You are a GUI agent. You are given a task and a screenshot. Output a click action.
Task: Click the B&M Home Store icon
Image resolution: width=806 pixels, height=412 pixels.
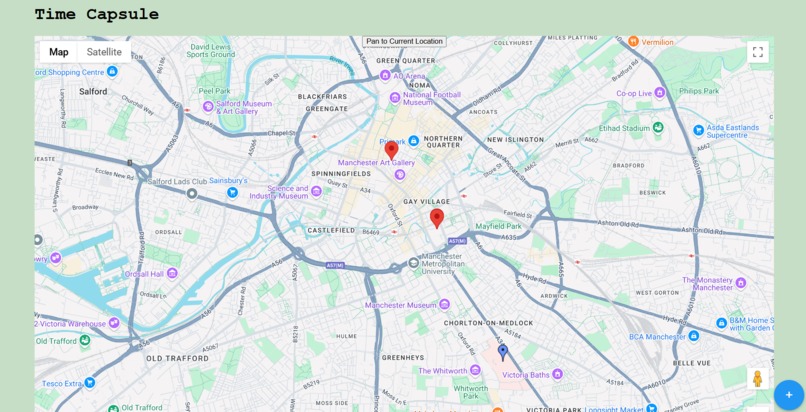pos(722,323)
